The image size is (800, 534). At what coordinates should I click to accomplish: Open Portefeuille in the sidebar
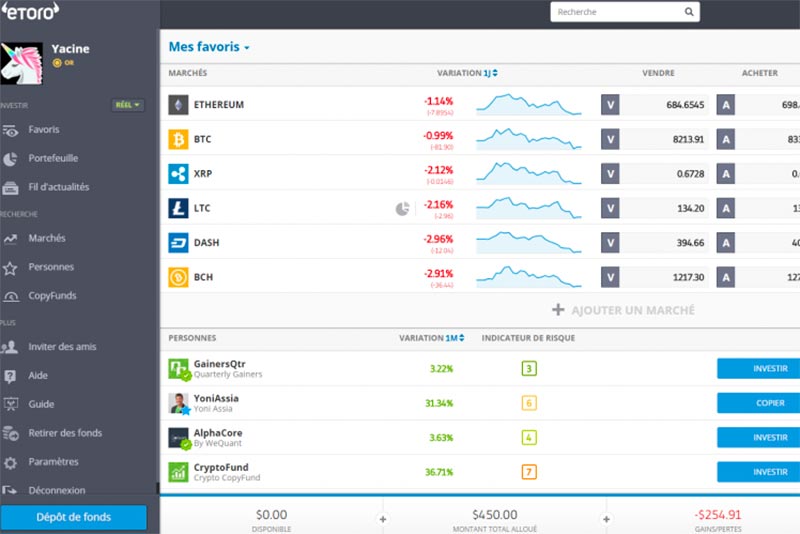(53, 158)
